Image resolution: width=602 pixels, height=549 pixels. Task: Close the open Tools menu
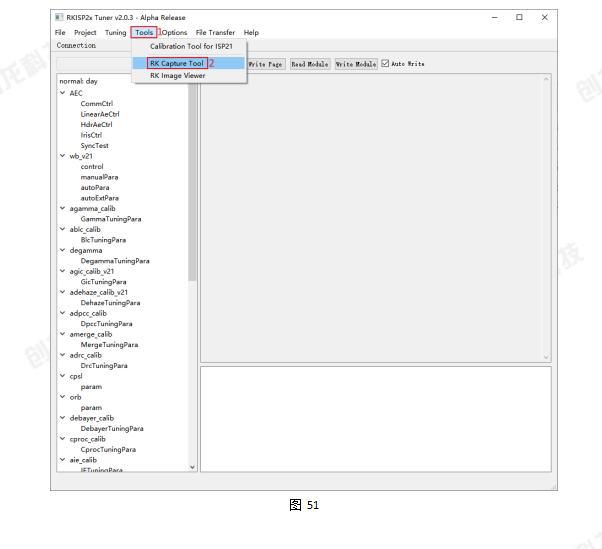[x=144, y=33]
